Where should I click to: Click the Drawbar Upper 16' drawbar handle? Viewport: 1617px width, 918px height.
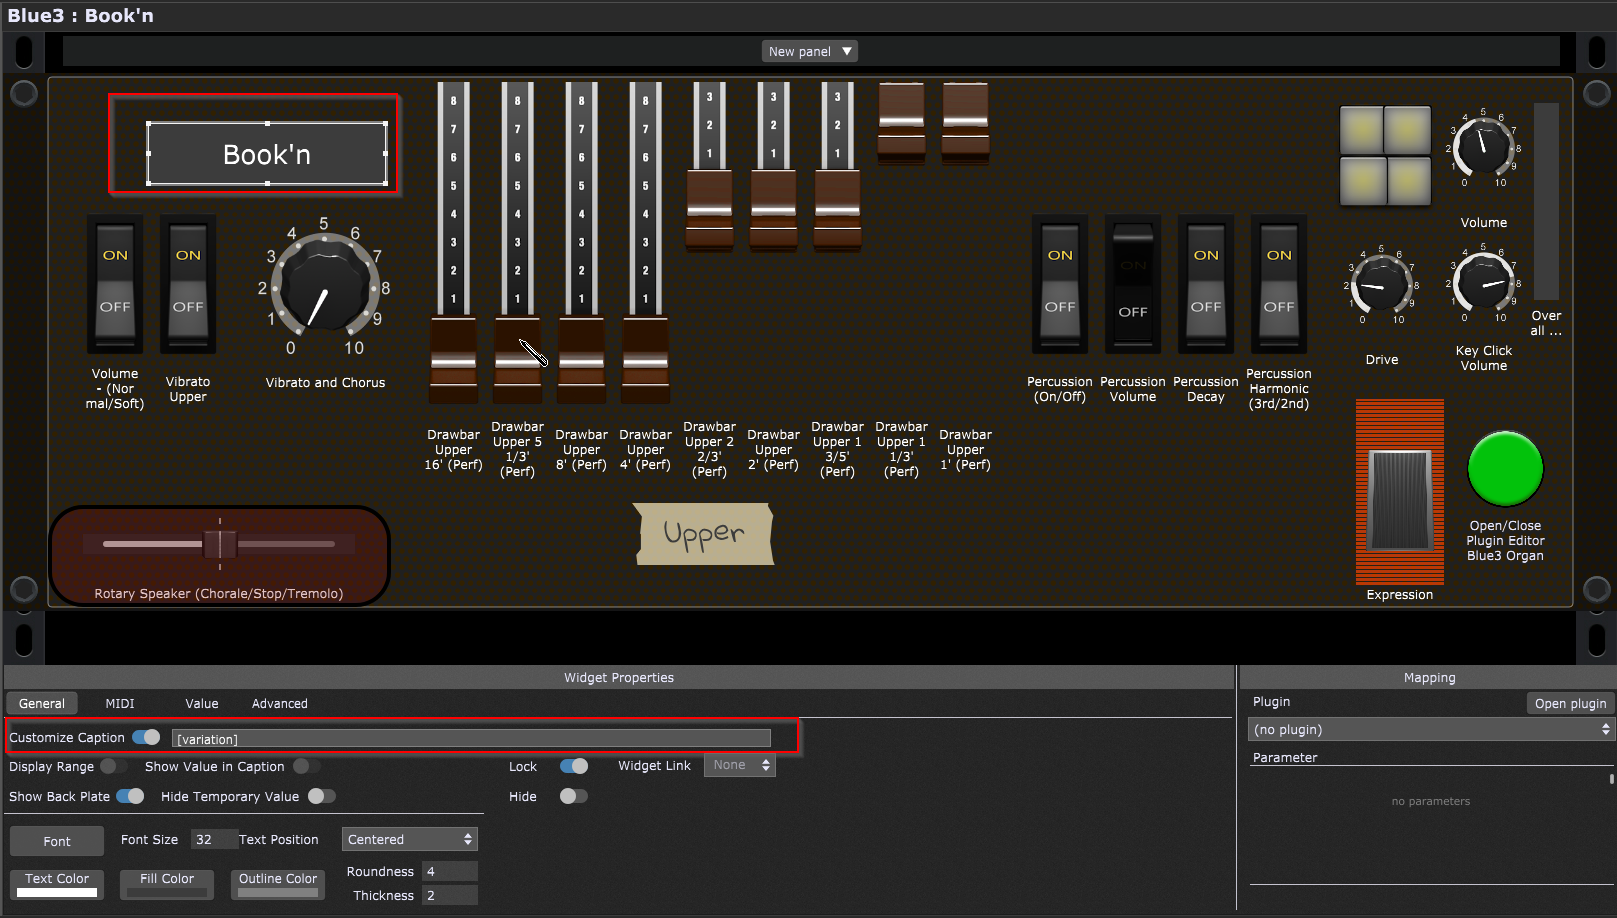(453, 360)
